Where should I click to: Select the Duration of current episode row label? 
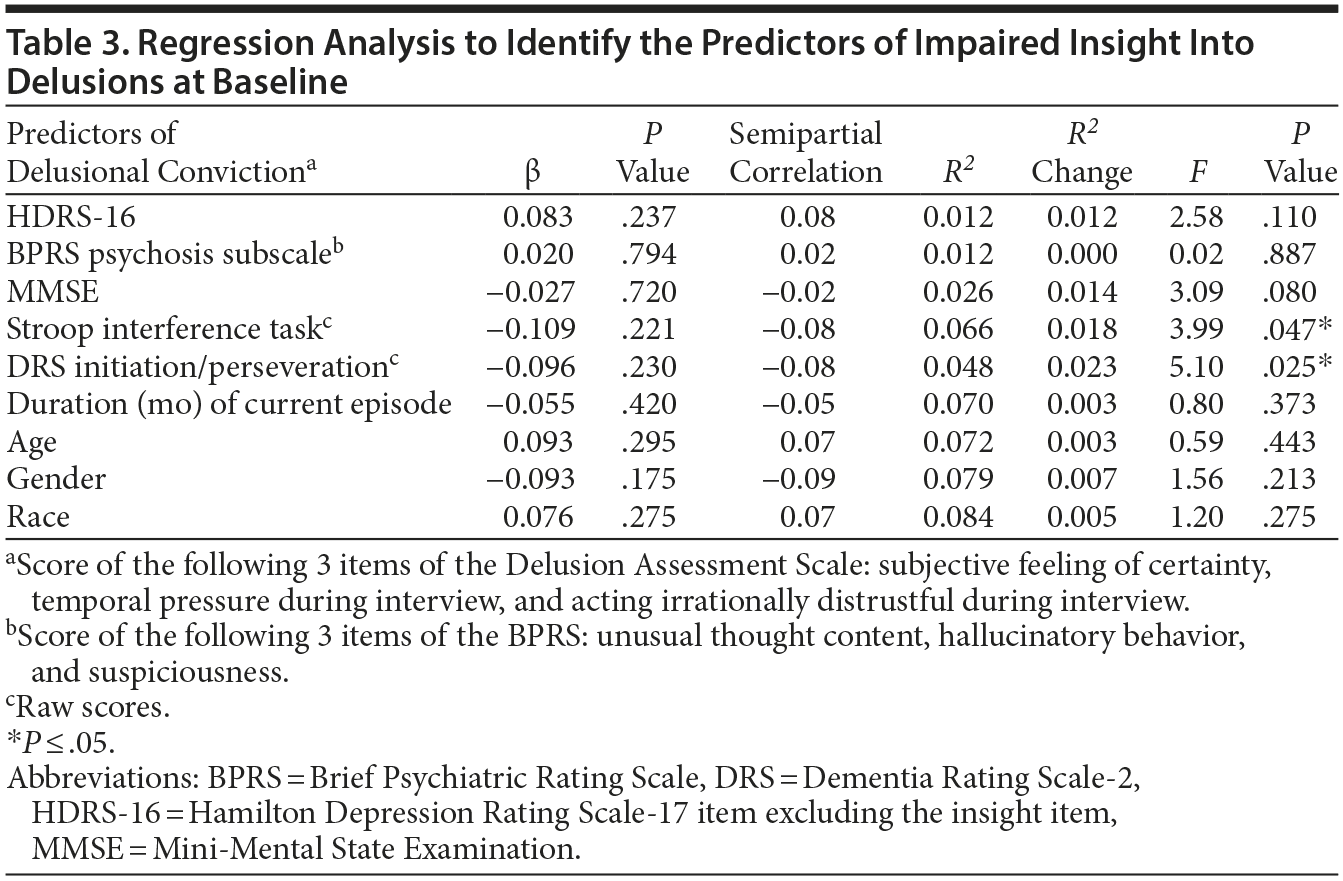coord(229,405)
